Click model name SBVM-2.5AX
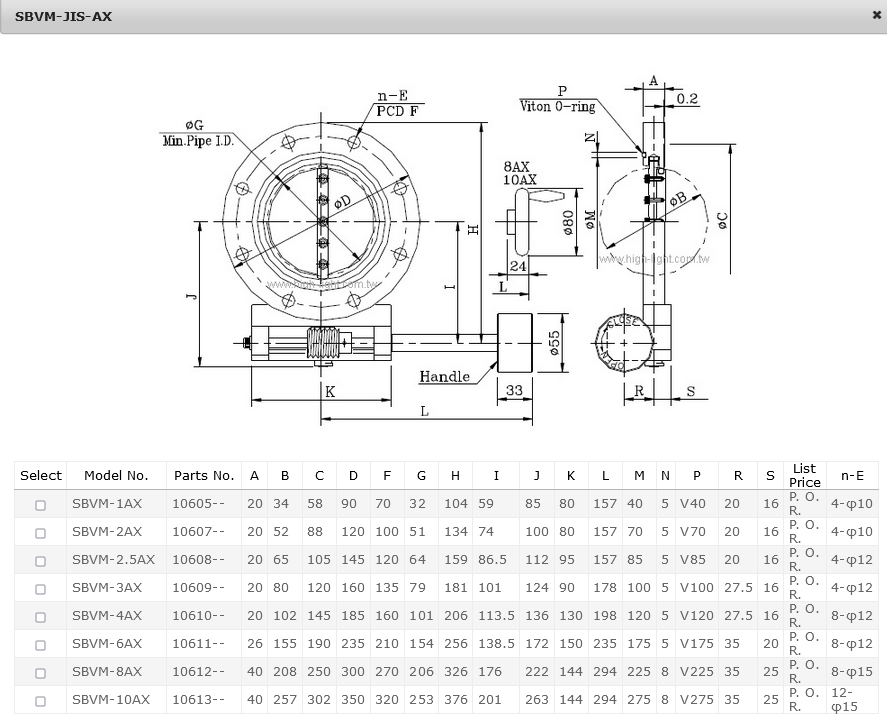The width and height of the screenshot is (887, 721). click(113, 559)
